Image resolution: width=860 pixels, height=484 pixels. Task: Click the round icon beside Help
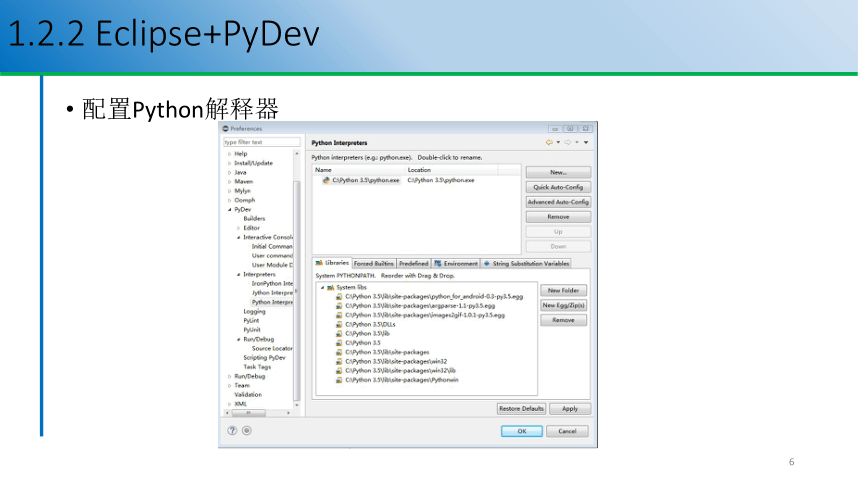(247, 431)
